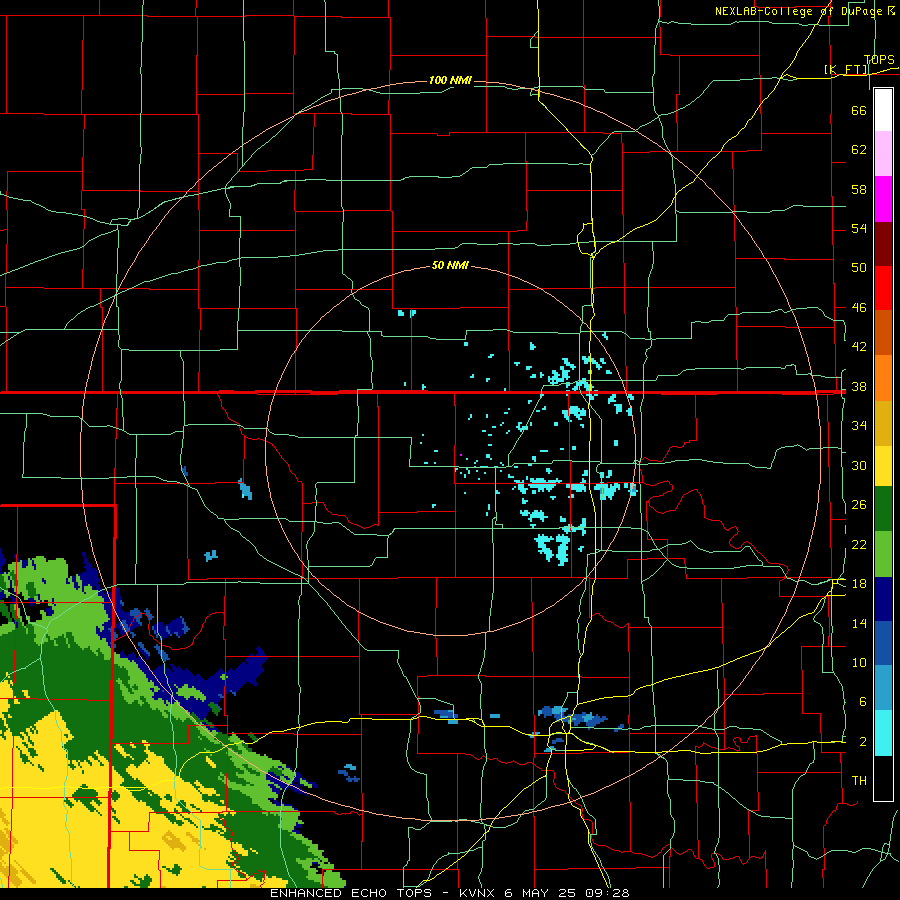Click the black TH legend swatch

[x=883, y=778]
